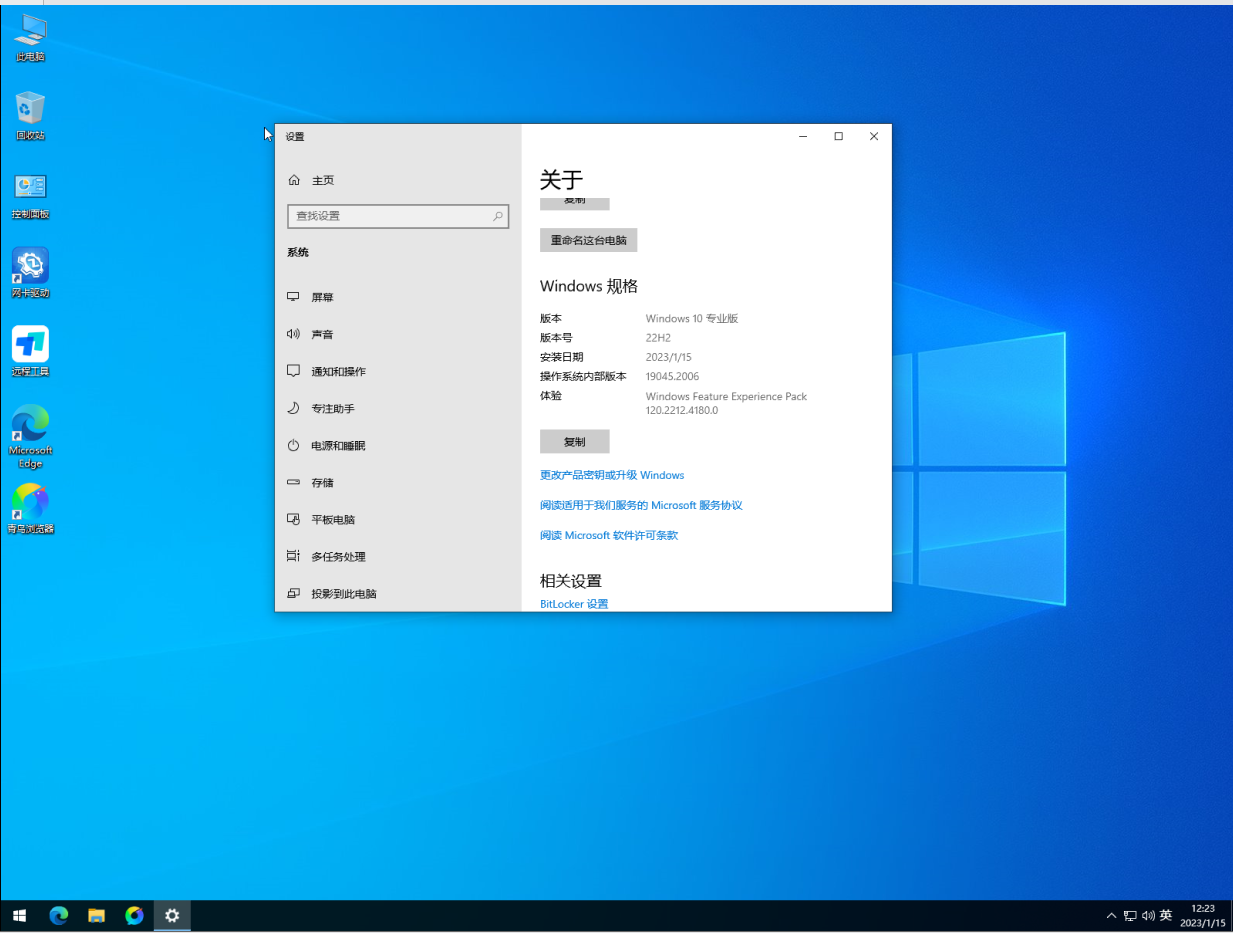Click the 19045.2006 build number value
This screenshot has height=933, width=1233.
coord(672,376)
